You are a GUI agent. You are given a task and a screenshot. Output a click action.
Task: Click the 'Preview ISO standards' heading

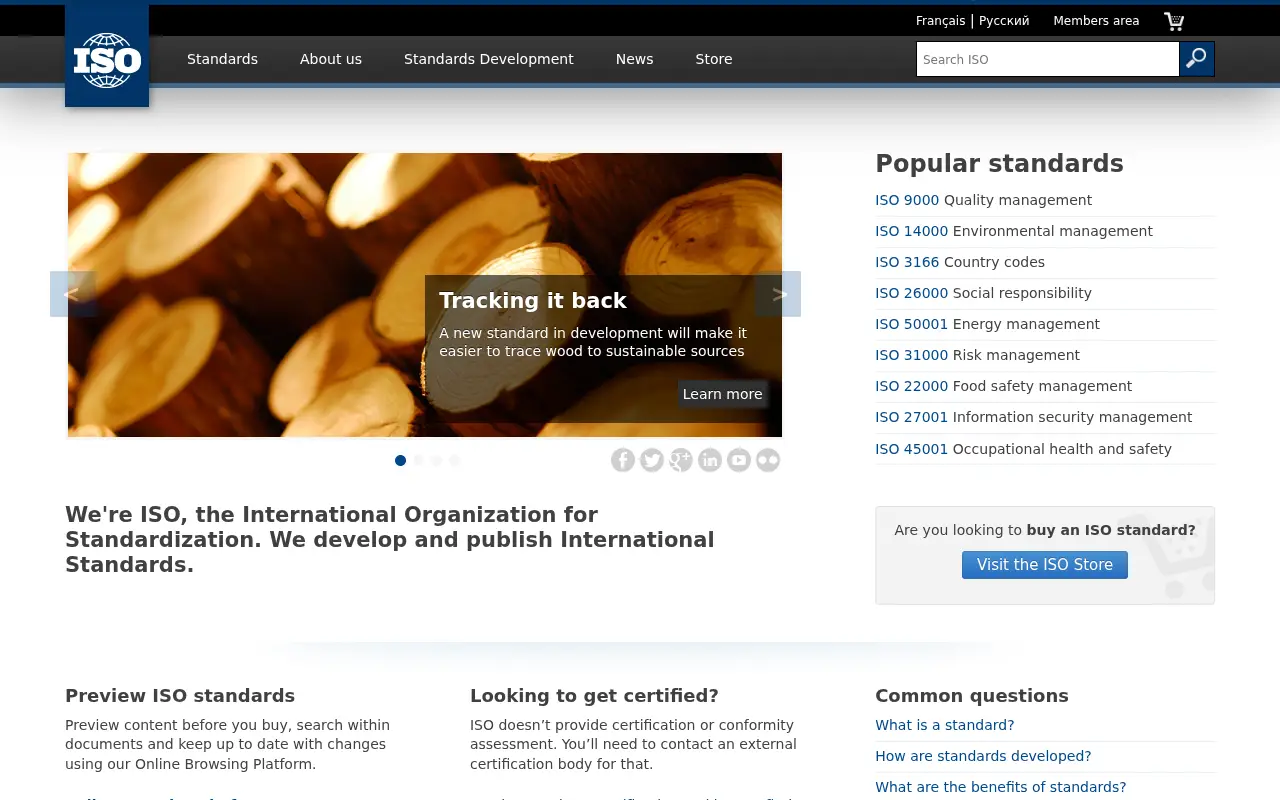coord(180,696)
